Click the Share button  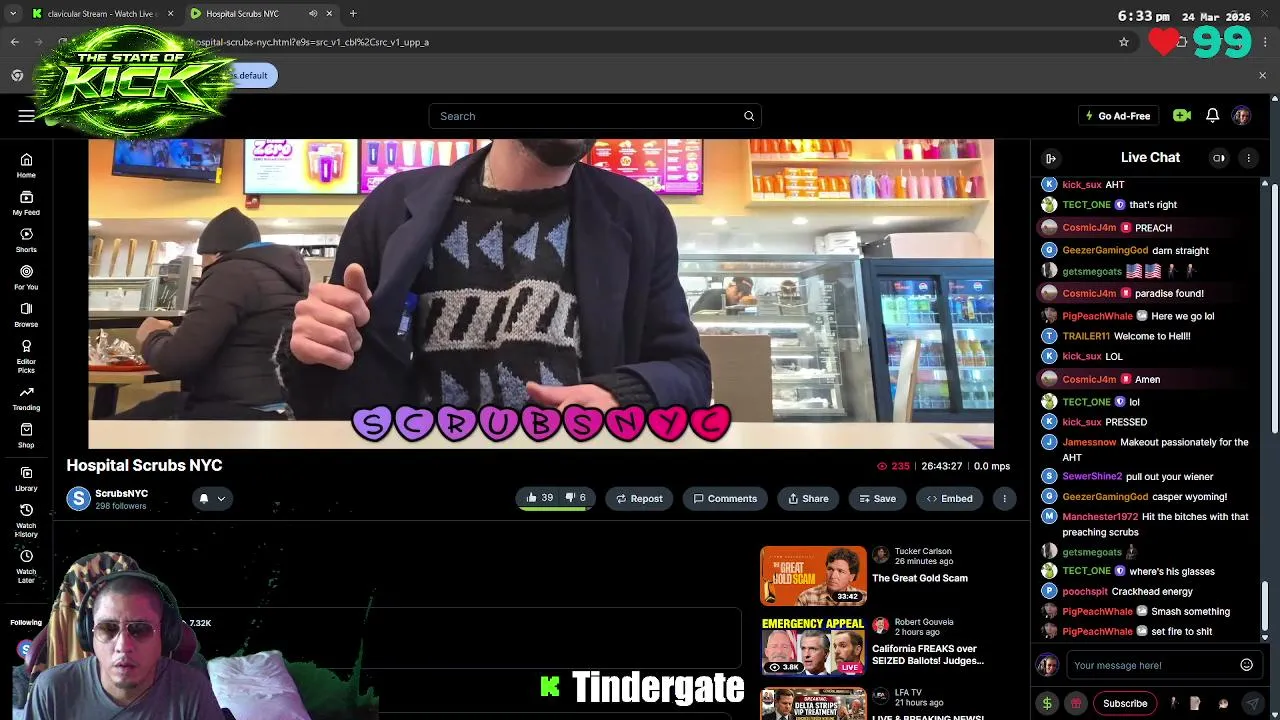(808, 498)
